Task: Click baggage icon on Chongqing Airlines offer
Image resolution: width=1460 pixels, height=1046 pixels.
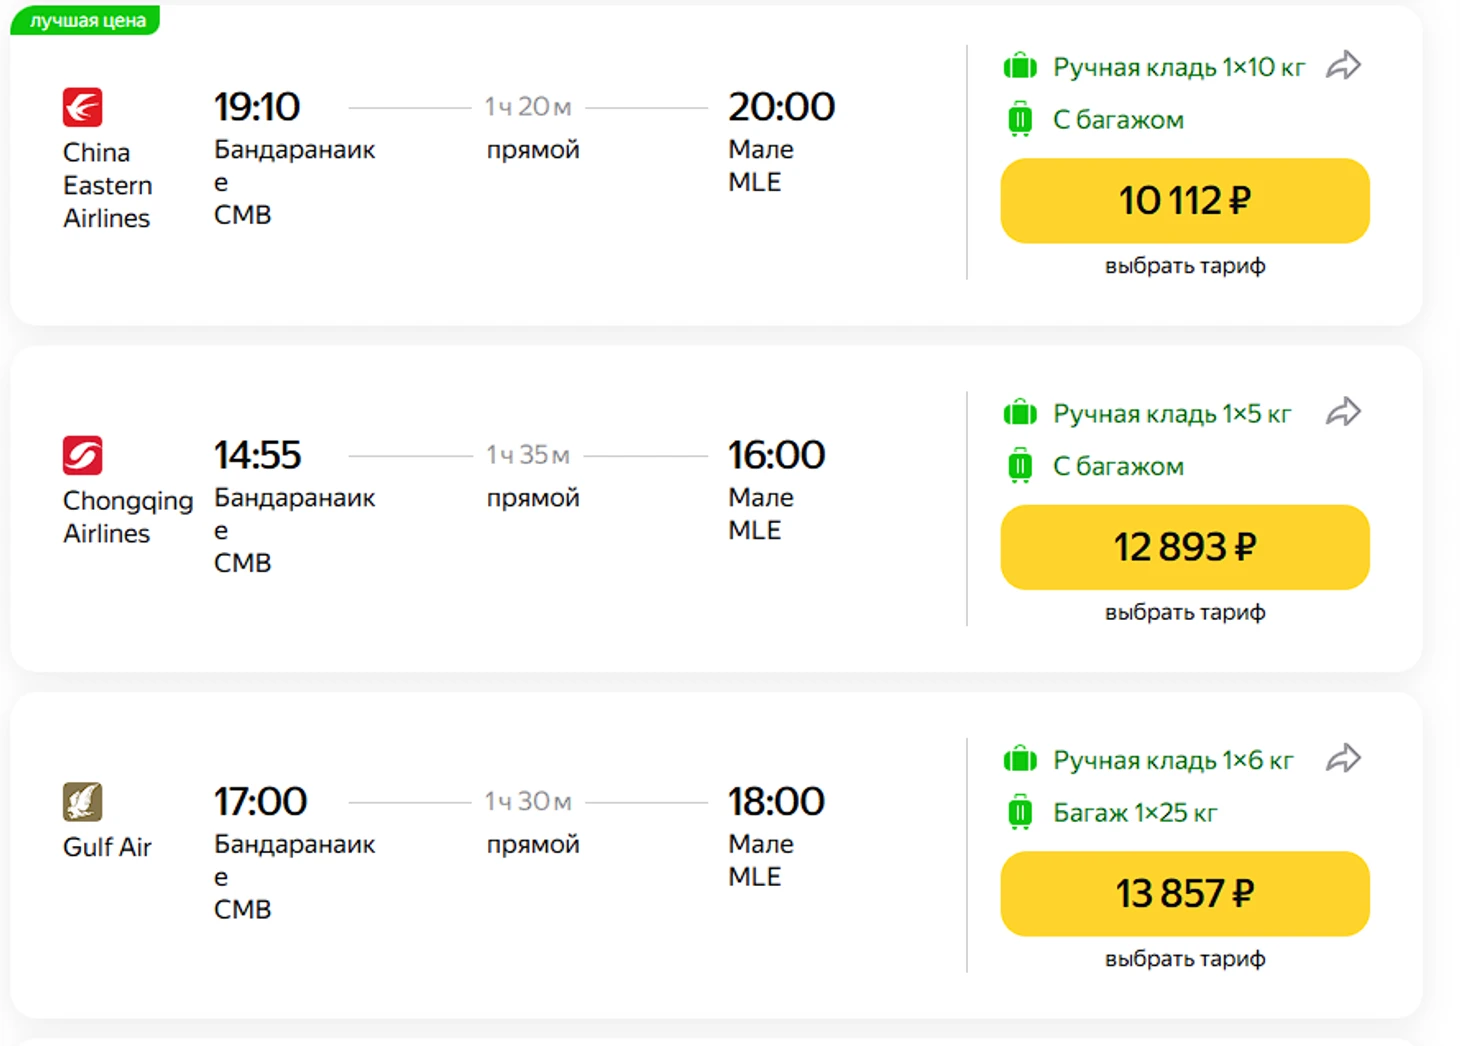Action: coord(1020,466)
